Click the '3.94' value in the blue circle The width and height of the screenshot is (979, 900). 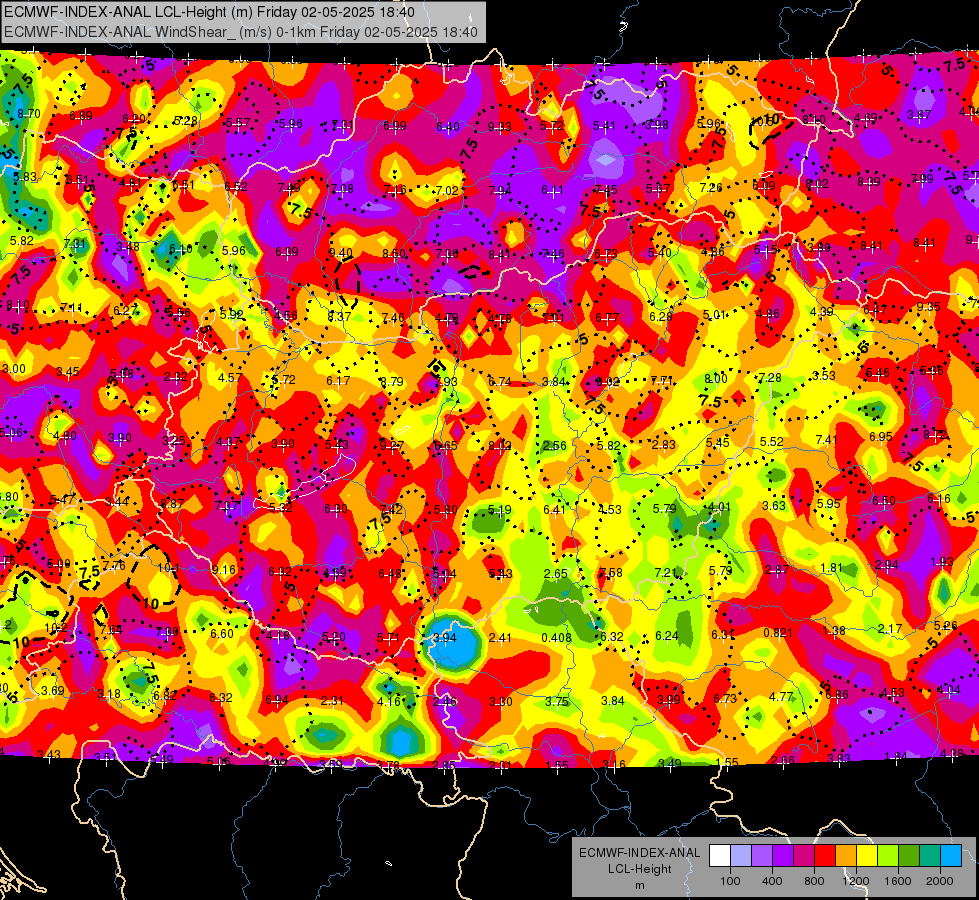pos(445,638)
